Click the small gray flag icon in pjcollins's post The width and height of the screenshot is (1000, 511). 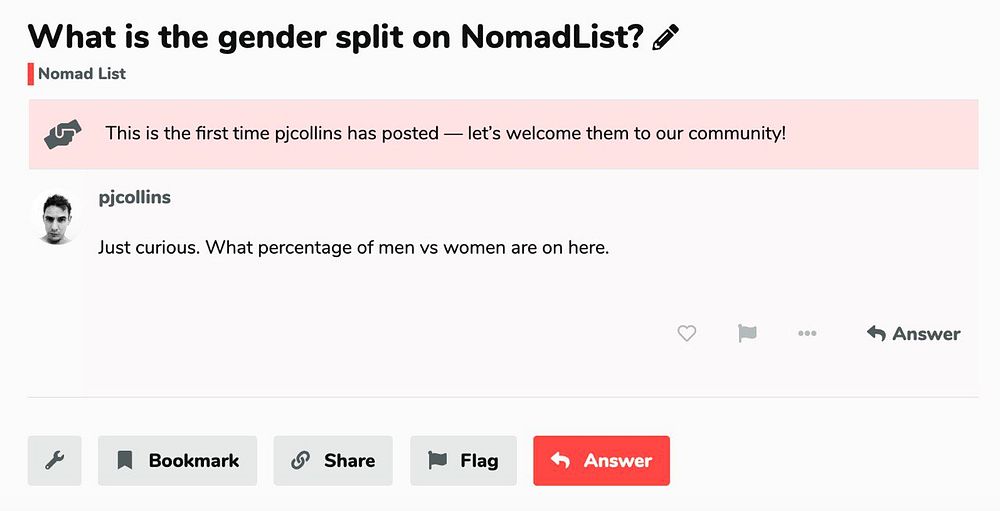(x=747, y=334)
